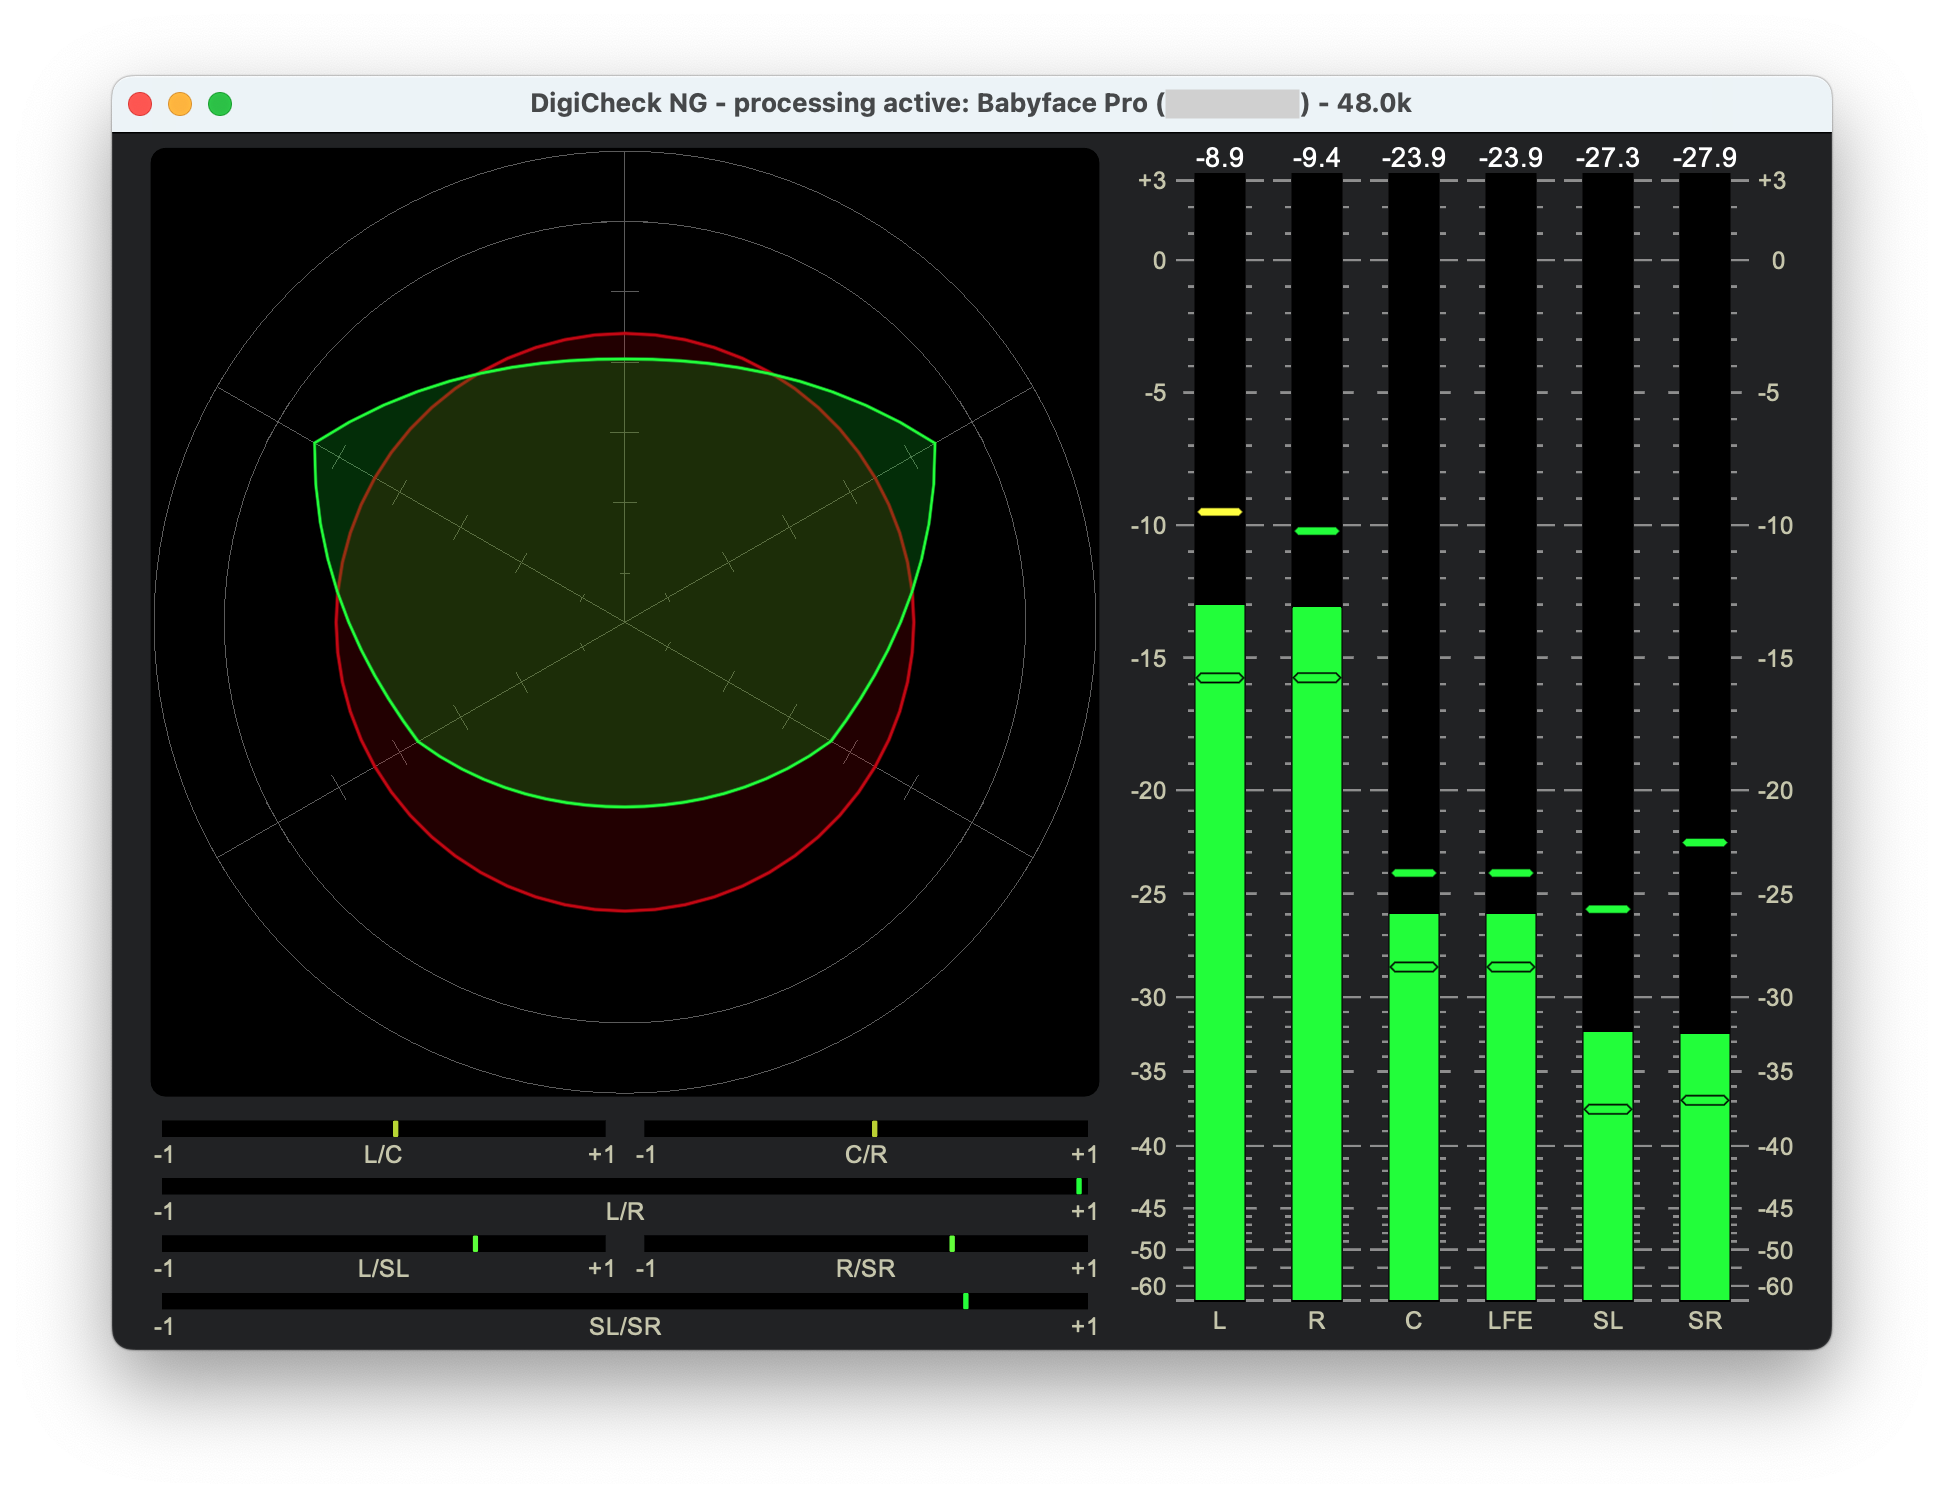1944x1498 pixels.
Task: Click the green peak marker on R meter
Action: (x=1316, y=531)
